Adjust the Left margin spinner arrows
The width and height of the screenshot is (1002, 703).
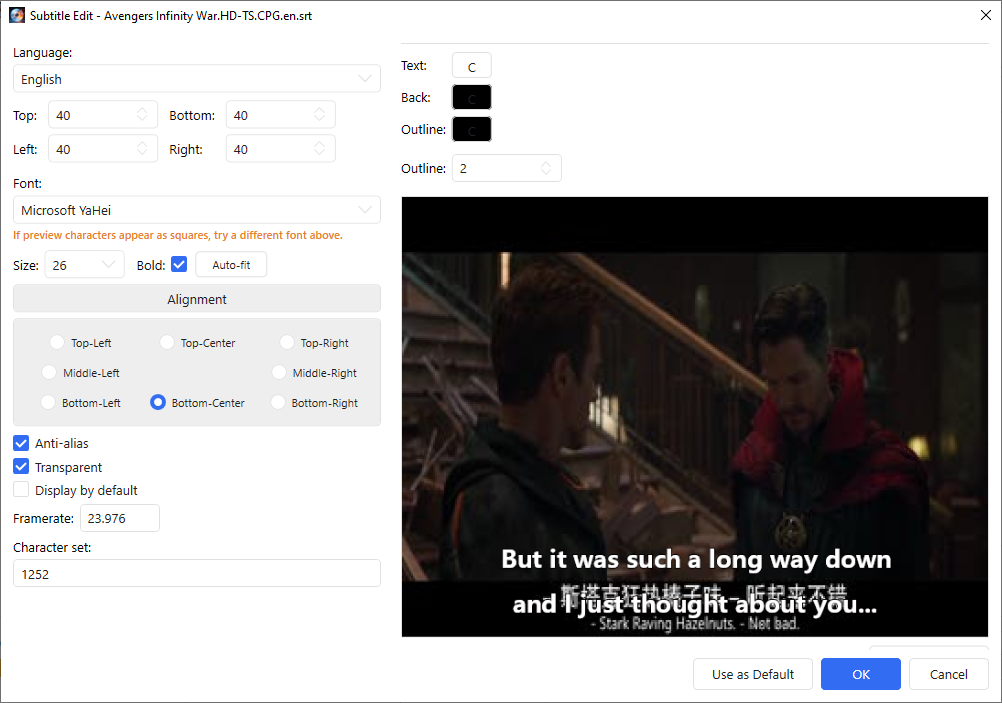142,148
